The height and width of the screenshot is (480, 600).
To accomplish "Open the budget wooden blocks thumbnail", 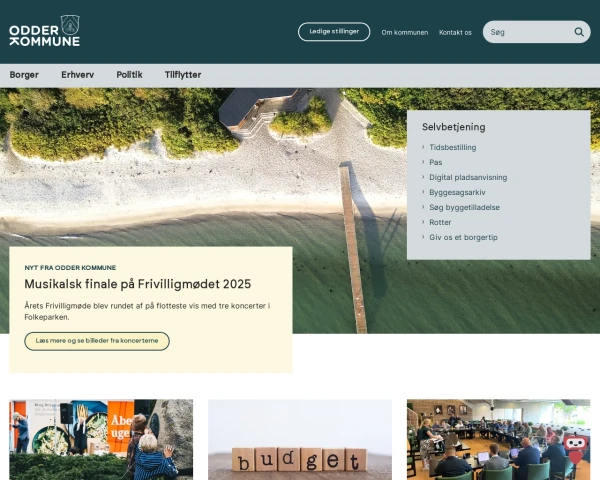I will click(300, 440).
